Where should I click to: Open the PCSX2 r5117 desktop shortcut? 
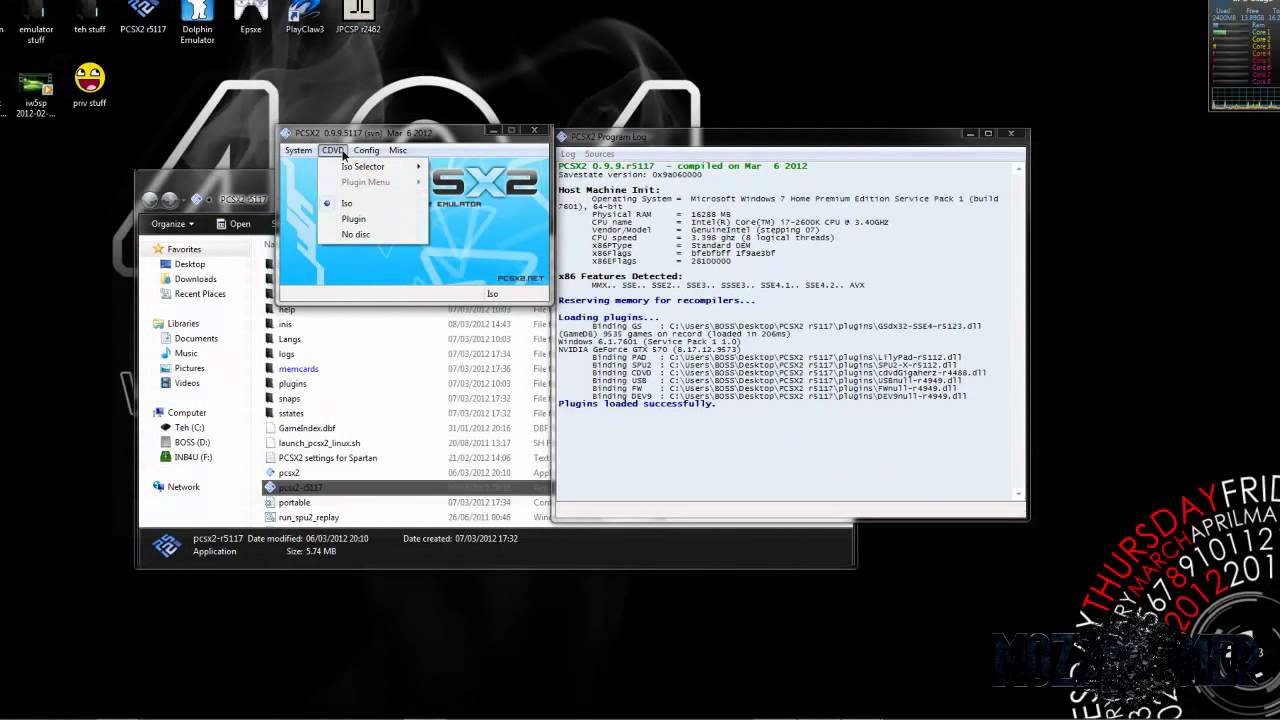(x=143, y=18)
